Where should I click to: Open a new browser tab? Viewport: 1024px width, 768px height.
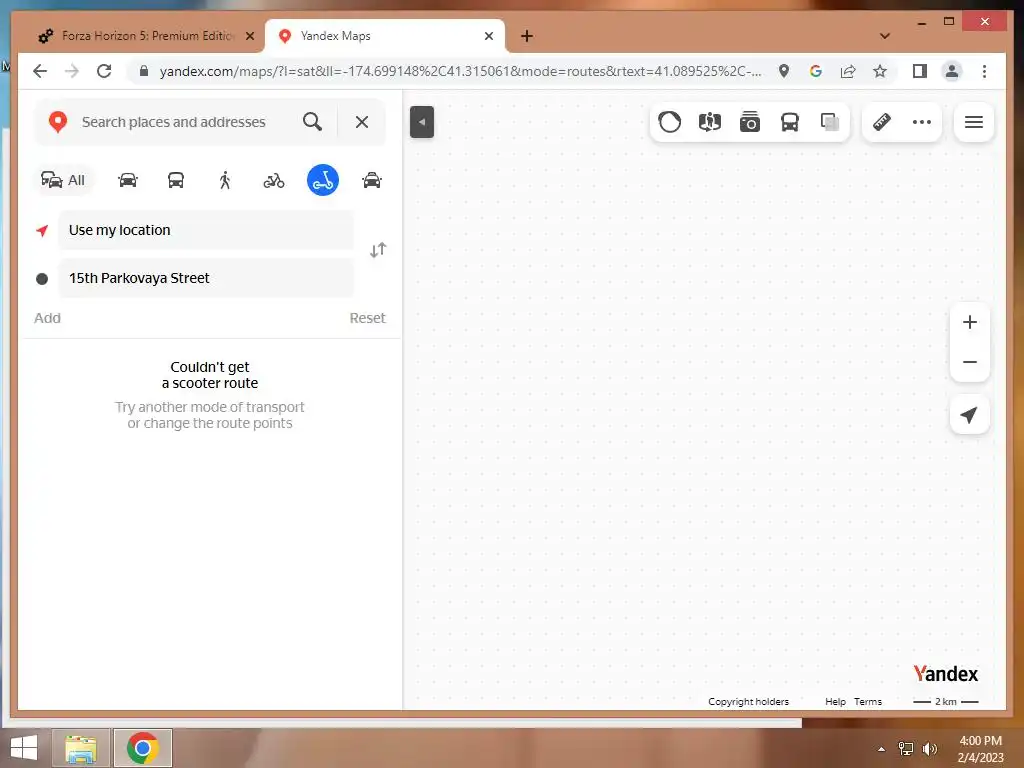click(x=527, y=36)
